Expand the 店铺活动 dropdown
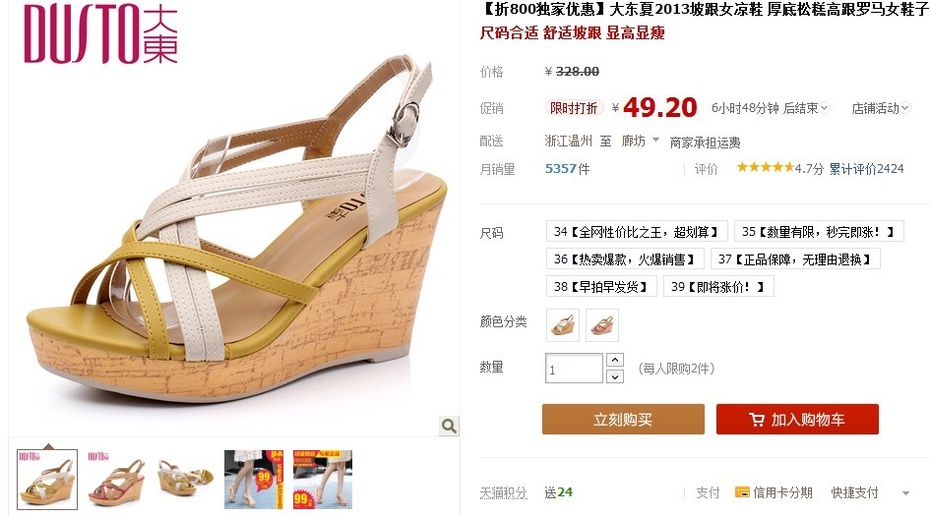 (x=881, y=108)
